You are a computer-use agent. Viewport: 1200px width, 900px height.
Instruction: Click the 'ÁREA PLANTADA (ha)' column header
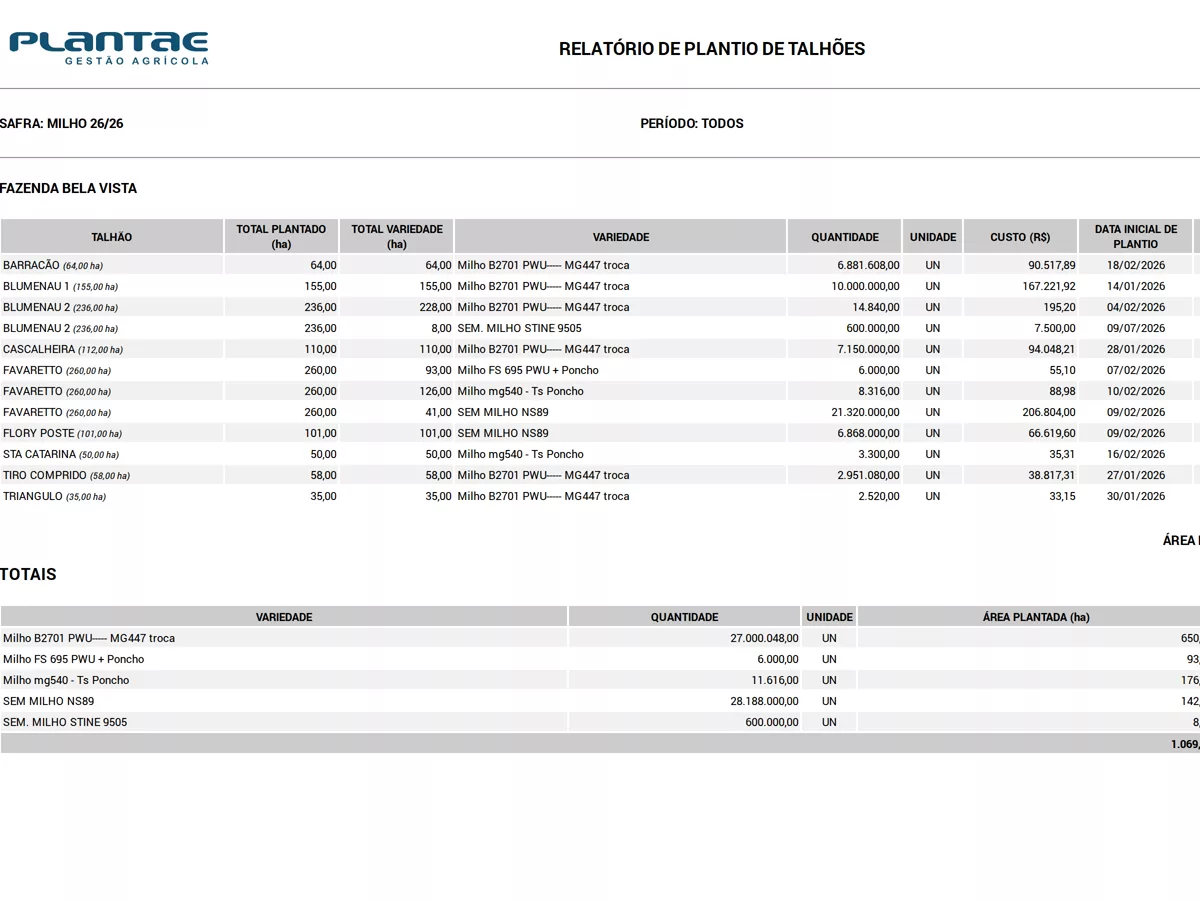(x=1029, y=617)
